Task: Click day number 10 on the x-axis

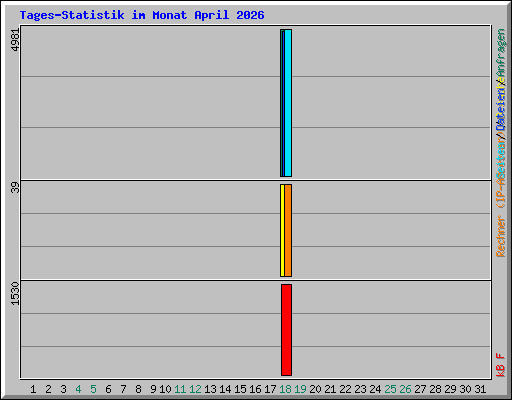Action: [x=165, y=389]
